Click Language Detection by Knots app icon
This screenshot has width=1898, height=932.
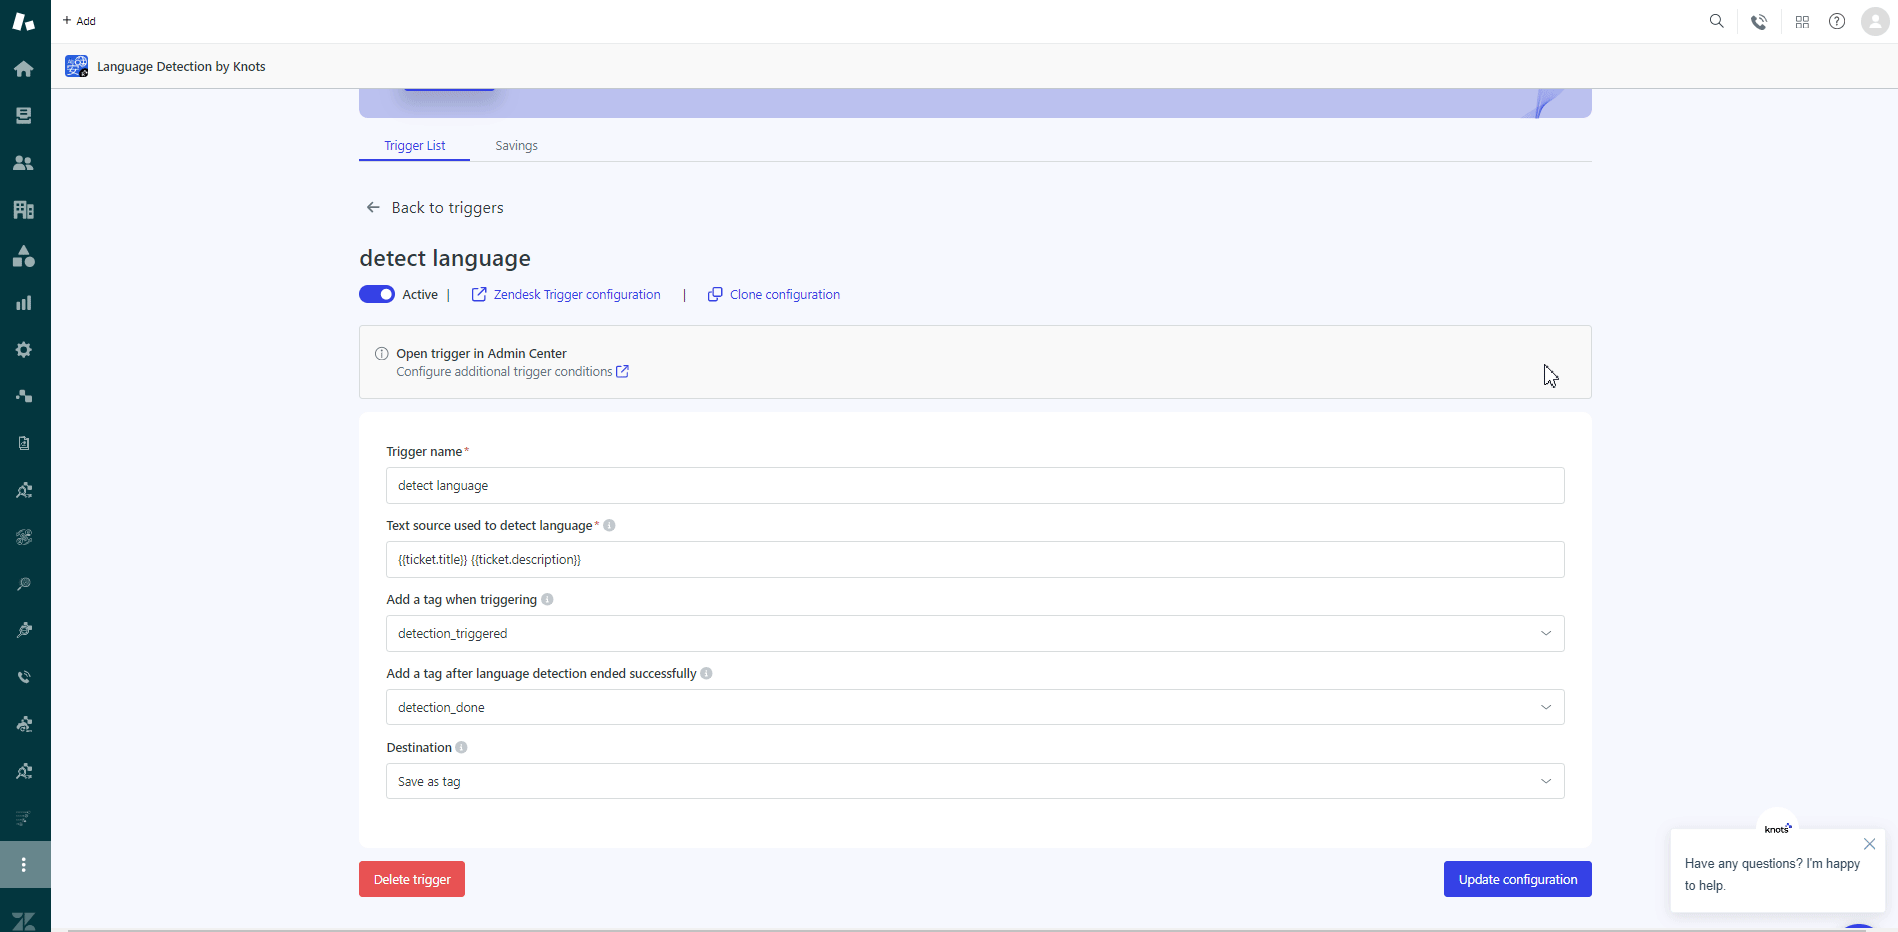[77, 66]
